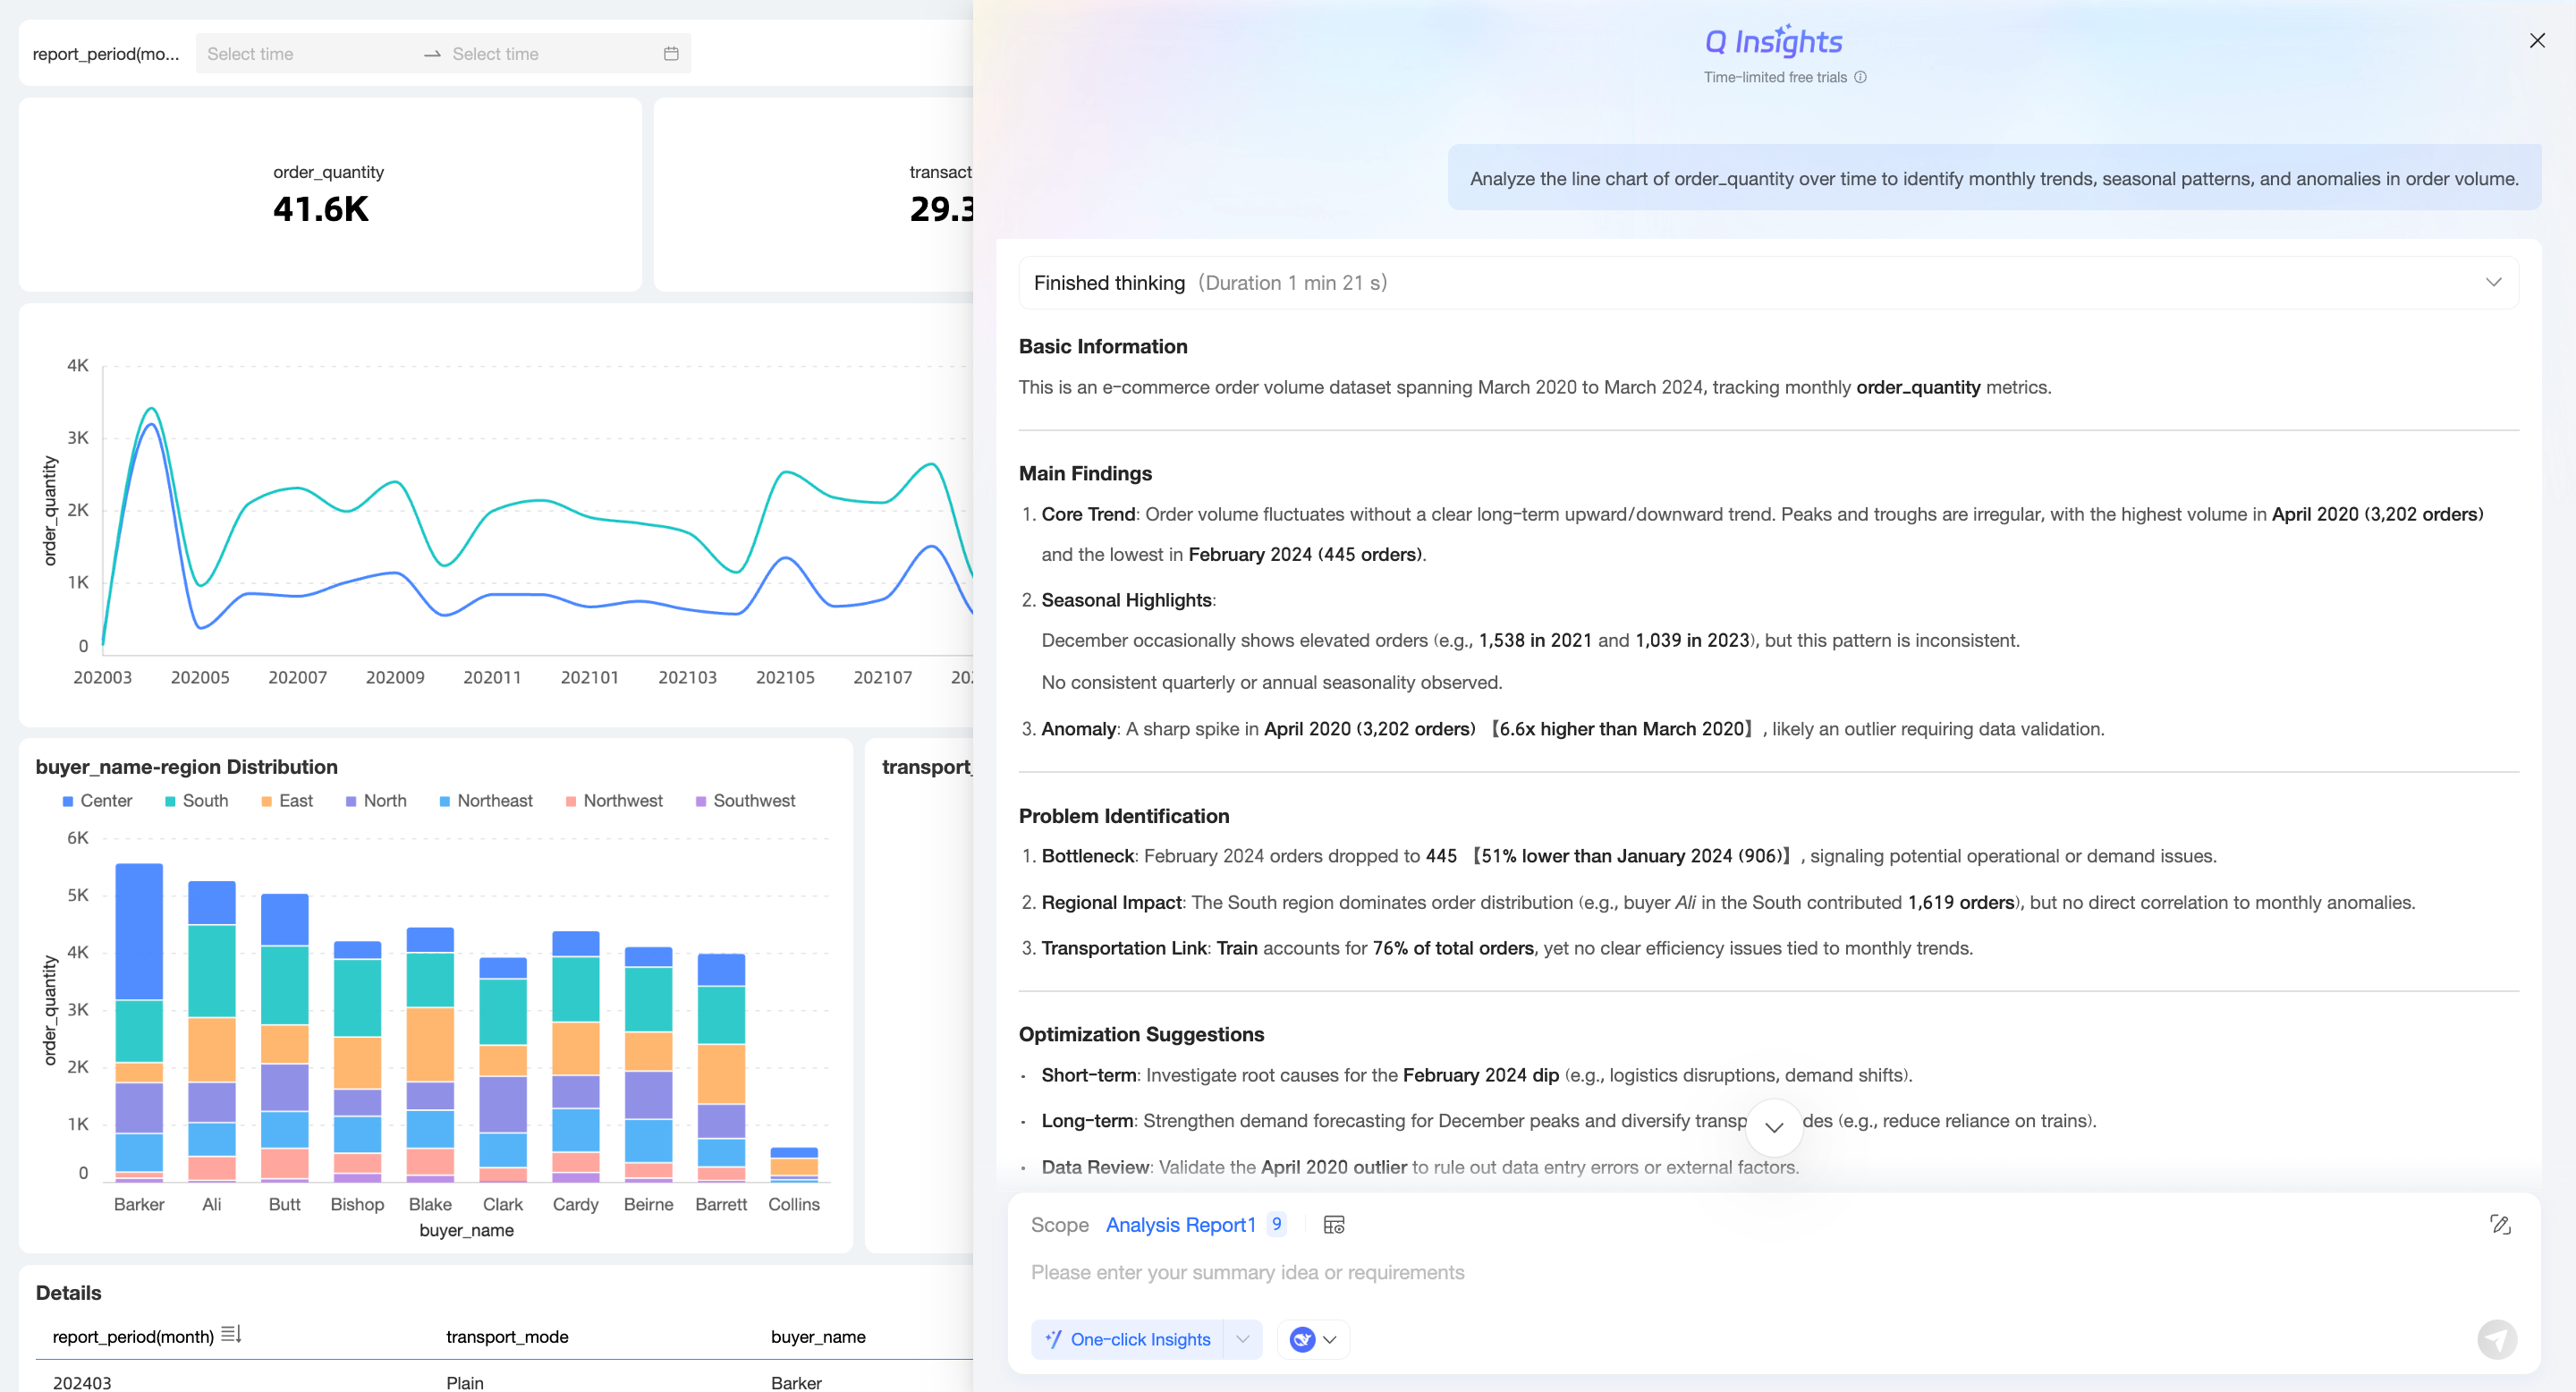The width and height of the screenshot is (2576, 1392).
Task: Open the model selector dropdown chevron
Action: tap(1330, 1340)
